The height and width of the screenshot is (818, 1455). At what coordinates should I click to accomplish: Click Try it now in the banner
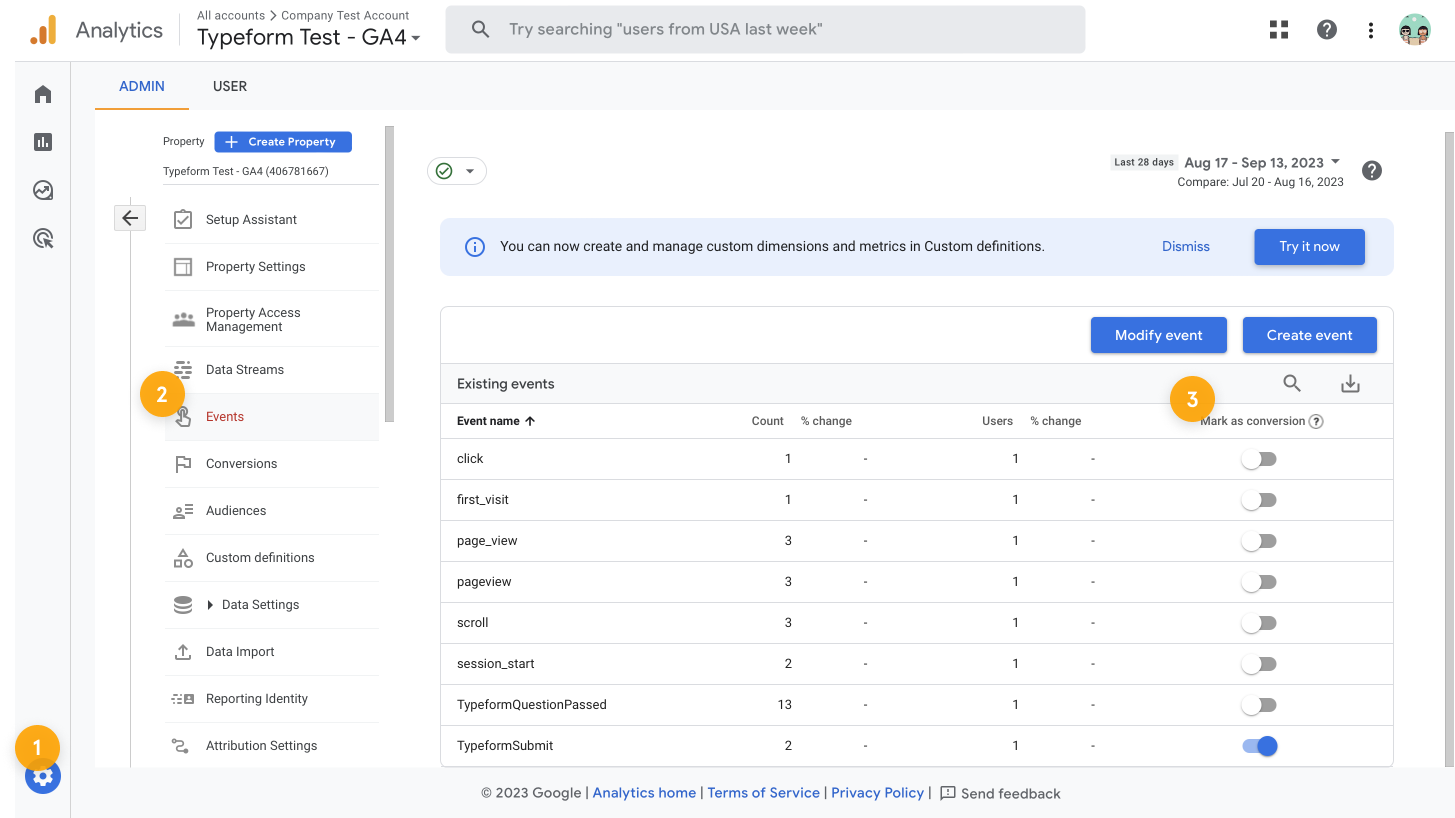[1310, 246]
